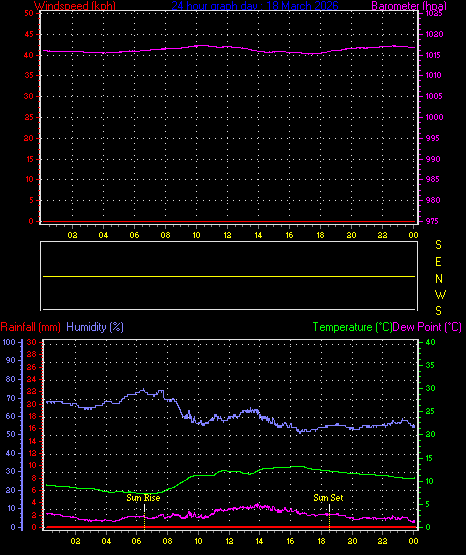Click barometer axis value '990'

click(433, 159)
